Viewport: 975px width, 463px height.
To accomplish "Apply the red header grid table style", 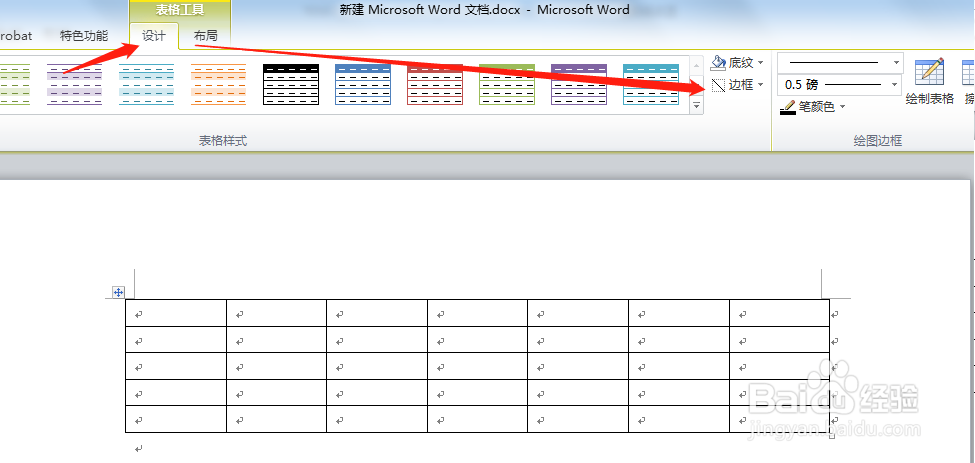I will 435,84.
